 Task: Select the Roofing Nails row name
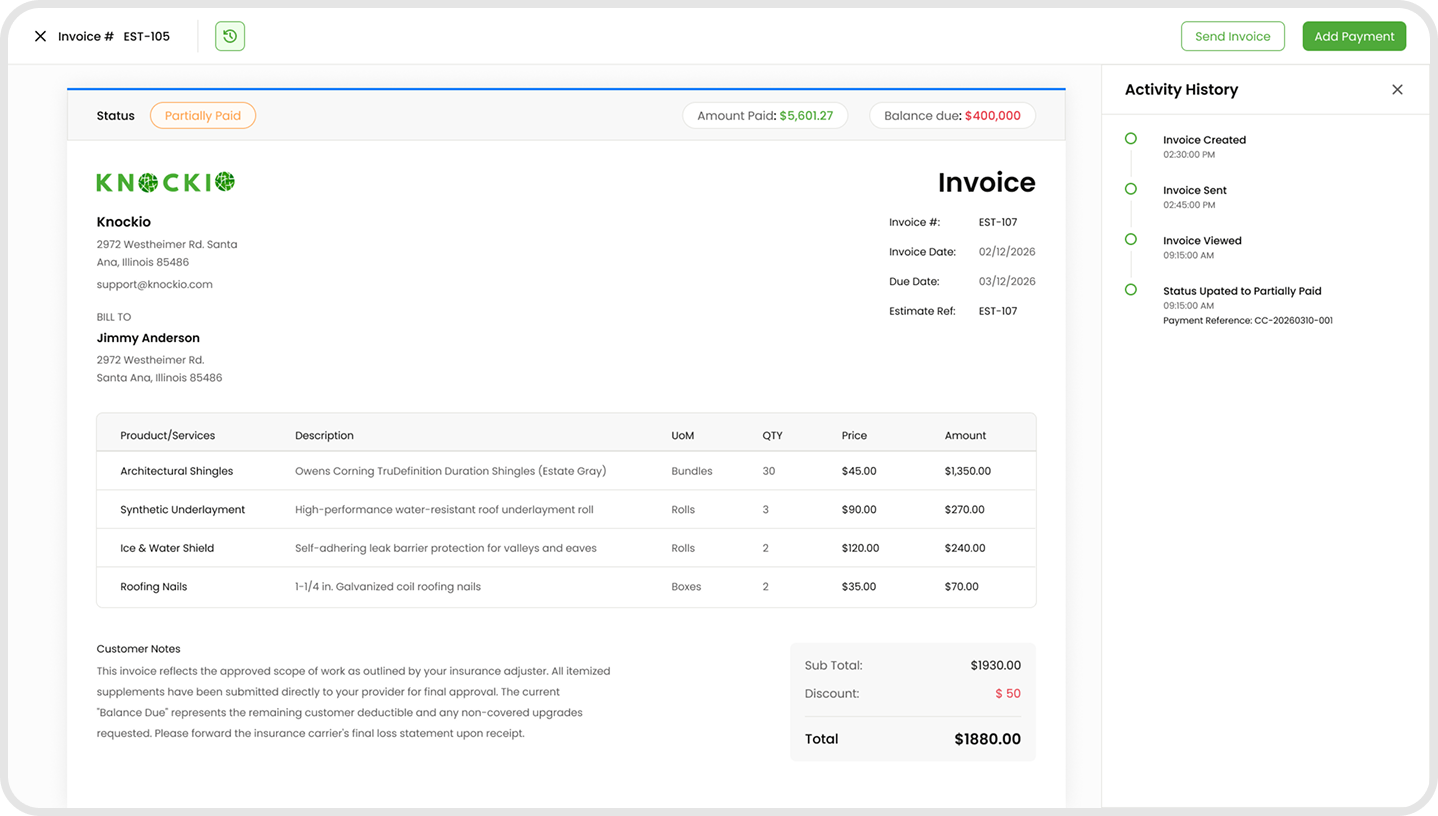tap(154, 587)
